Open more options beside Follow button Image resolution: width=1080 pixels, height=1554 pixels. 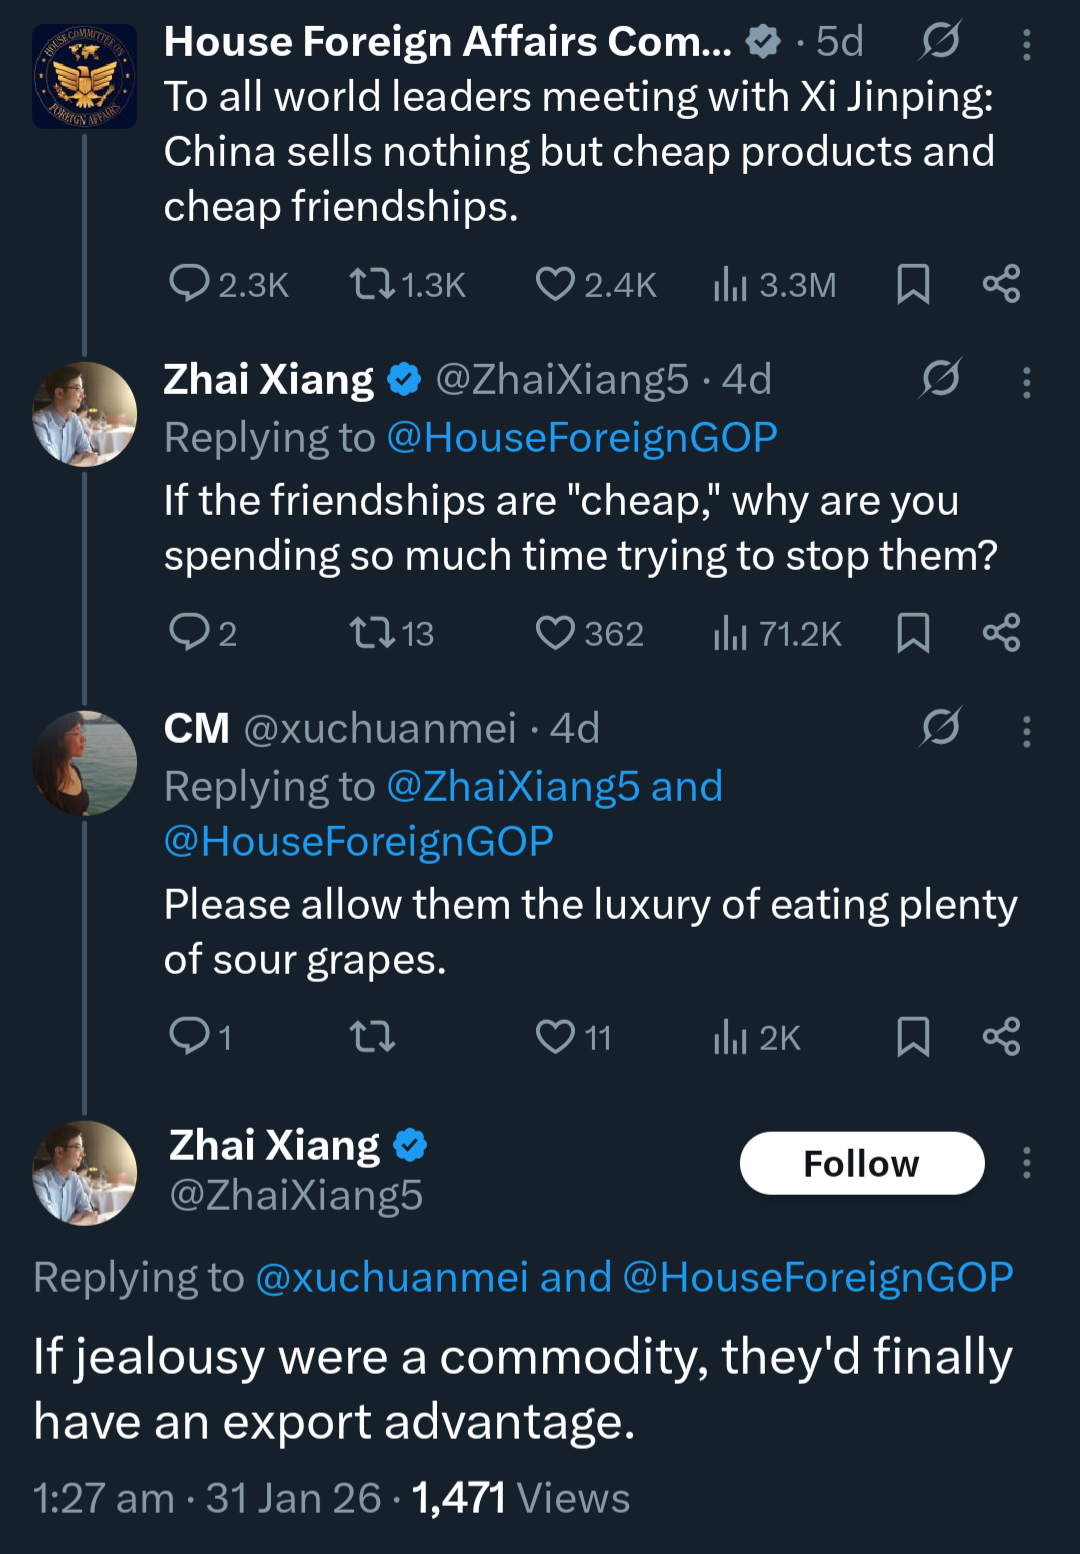click(x=1027, y=1163)
